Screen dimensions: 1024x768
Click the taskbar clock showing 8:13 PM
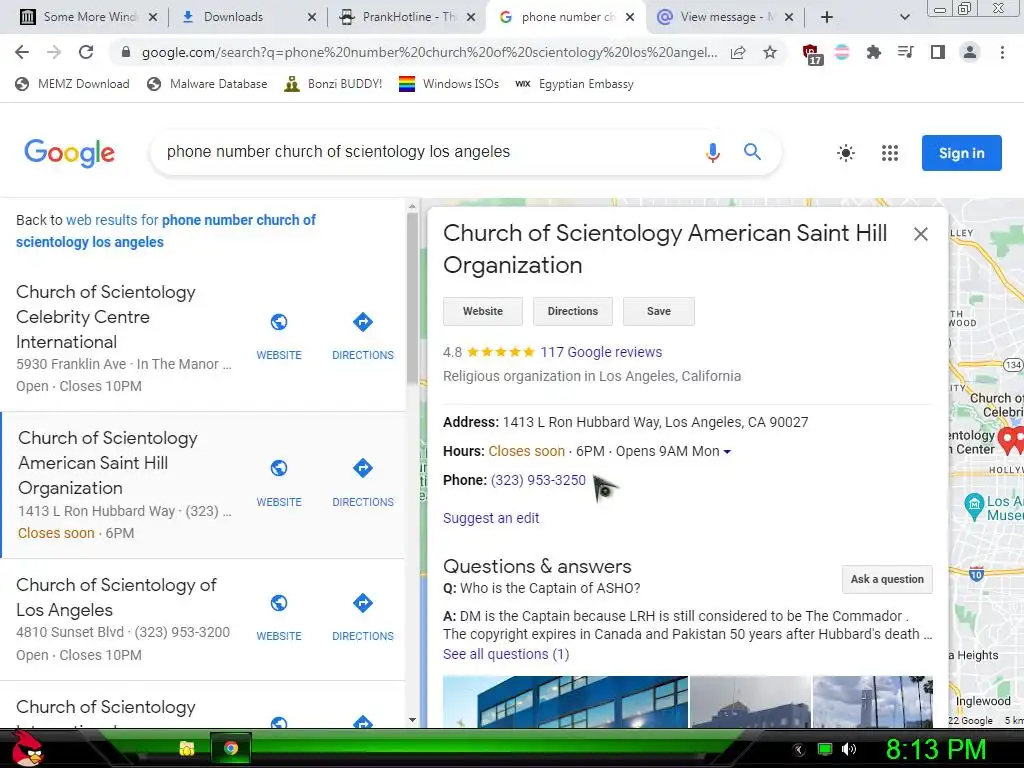pos(935,749)
